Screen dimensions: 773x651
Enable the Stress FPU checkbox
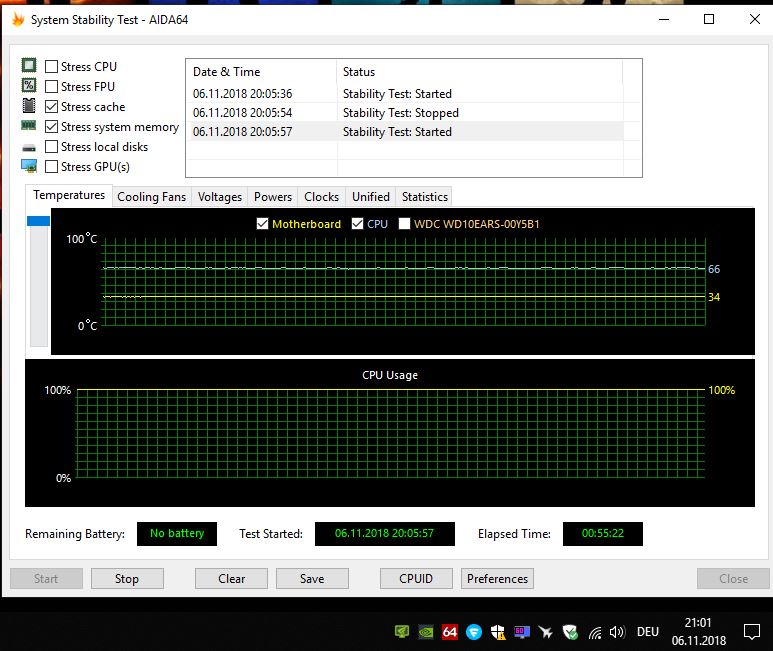coord(51,86)
